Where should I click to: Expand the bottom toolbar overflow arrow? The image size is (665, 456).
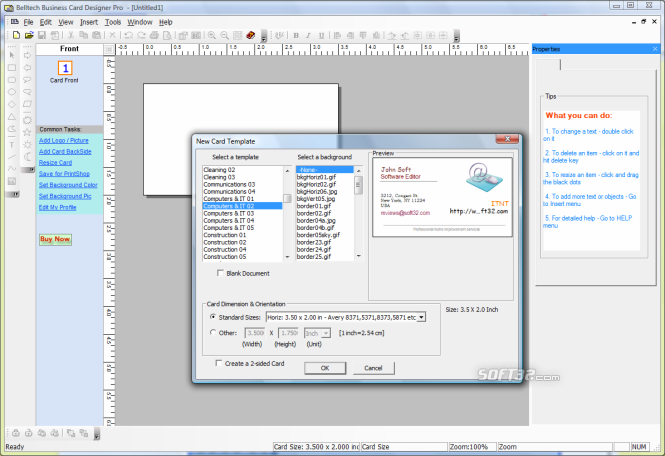pyautogui.click(x=97, y=434)
